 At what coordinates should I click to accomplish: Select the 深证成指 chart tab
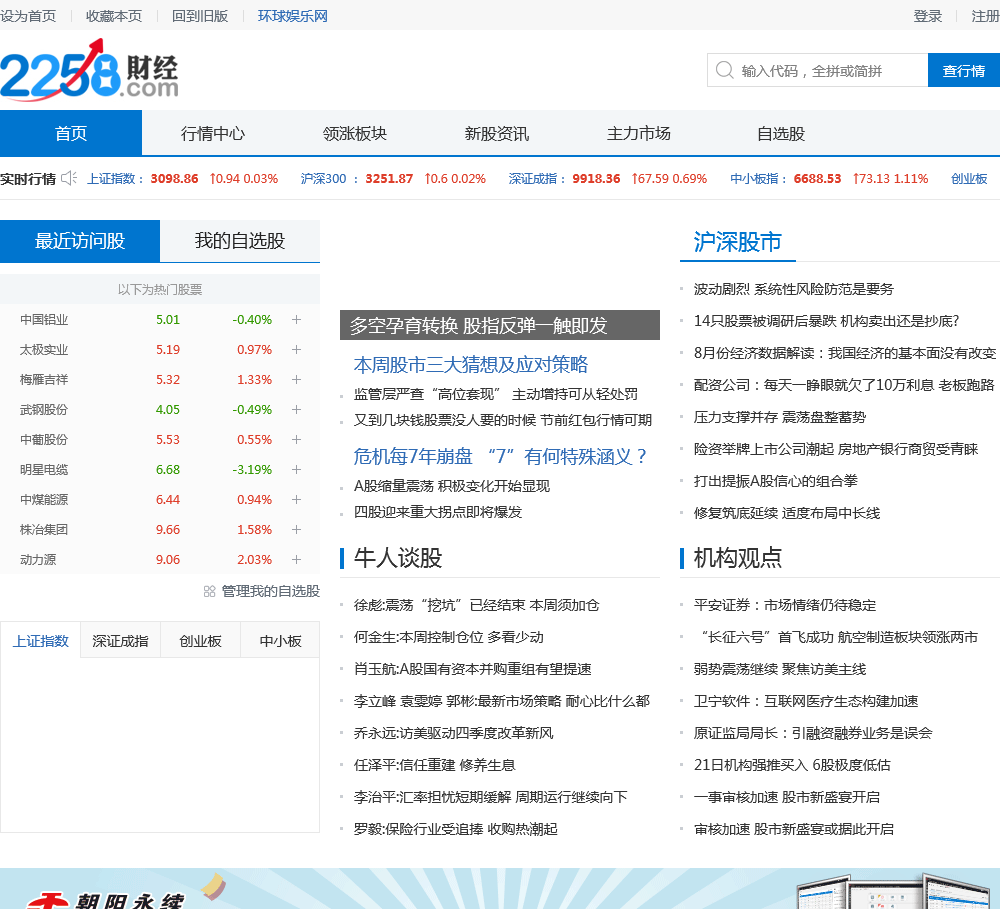click(121, 640)
